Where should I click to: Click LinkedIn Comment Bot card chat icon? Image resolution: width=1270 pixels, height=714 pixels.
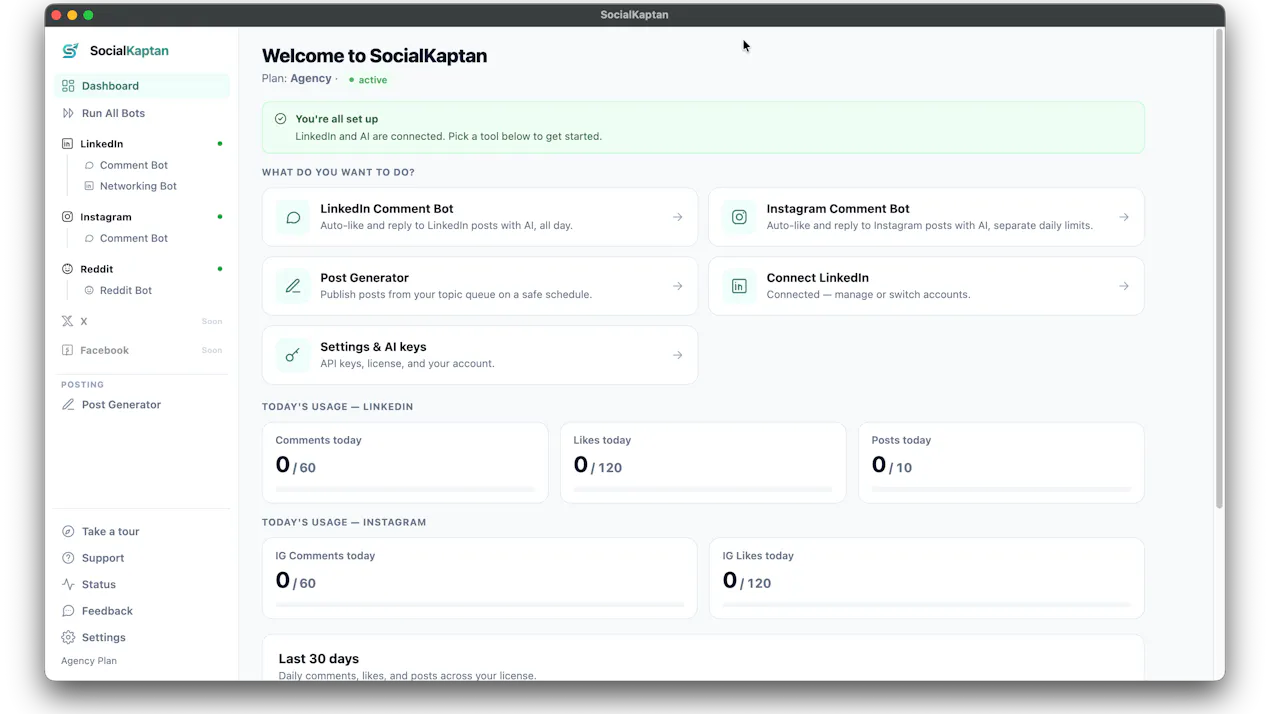(293, 217)
